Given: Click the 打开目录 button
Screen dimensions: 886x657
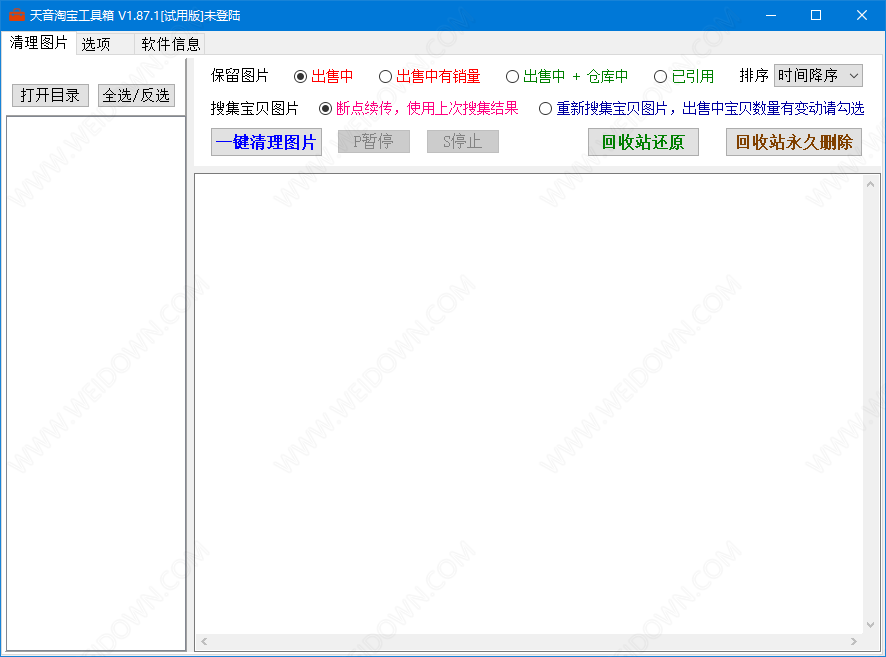Looking at the screenshot, I should 50,95.
